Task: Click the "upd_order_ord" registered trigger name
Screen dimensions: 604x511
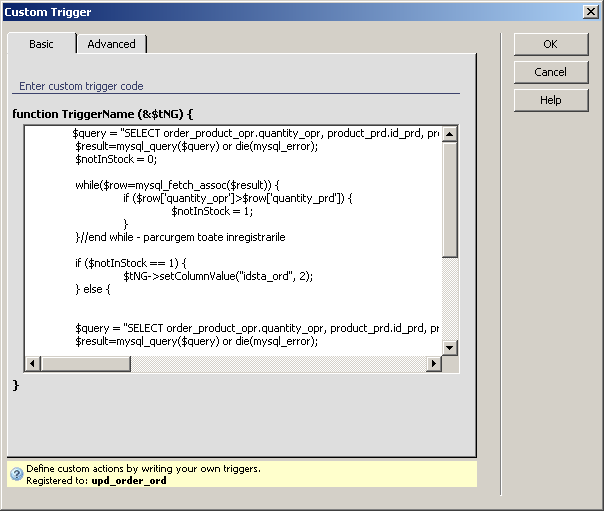Action: click(x=128, y=480)
